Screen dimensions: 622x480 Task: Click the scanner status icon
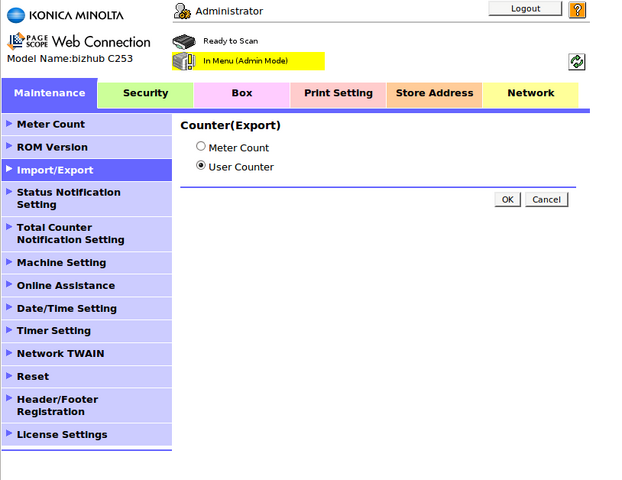184,42
